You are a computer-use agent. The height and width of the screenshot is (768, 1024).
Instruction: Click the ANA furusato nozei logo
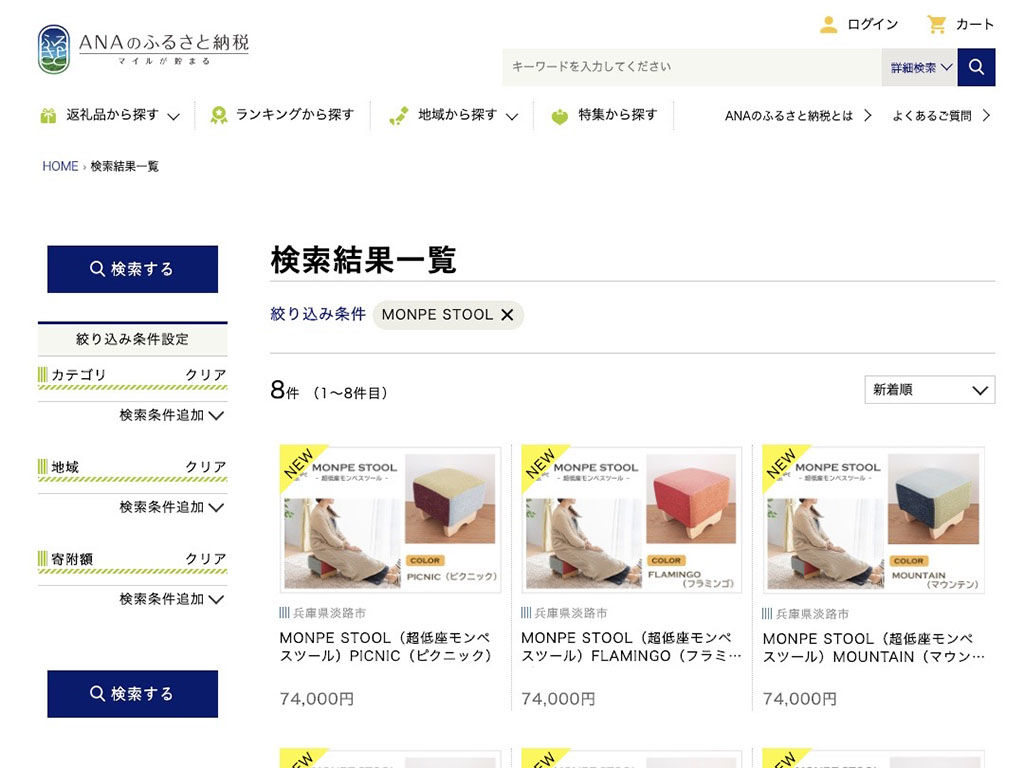[143, 49]
